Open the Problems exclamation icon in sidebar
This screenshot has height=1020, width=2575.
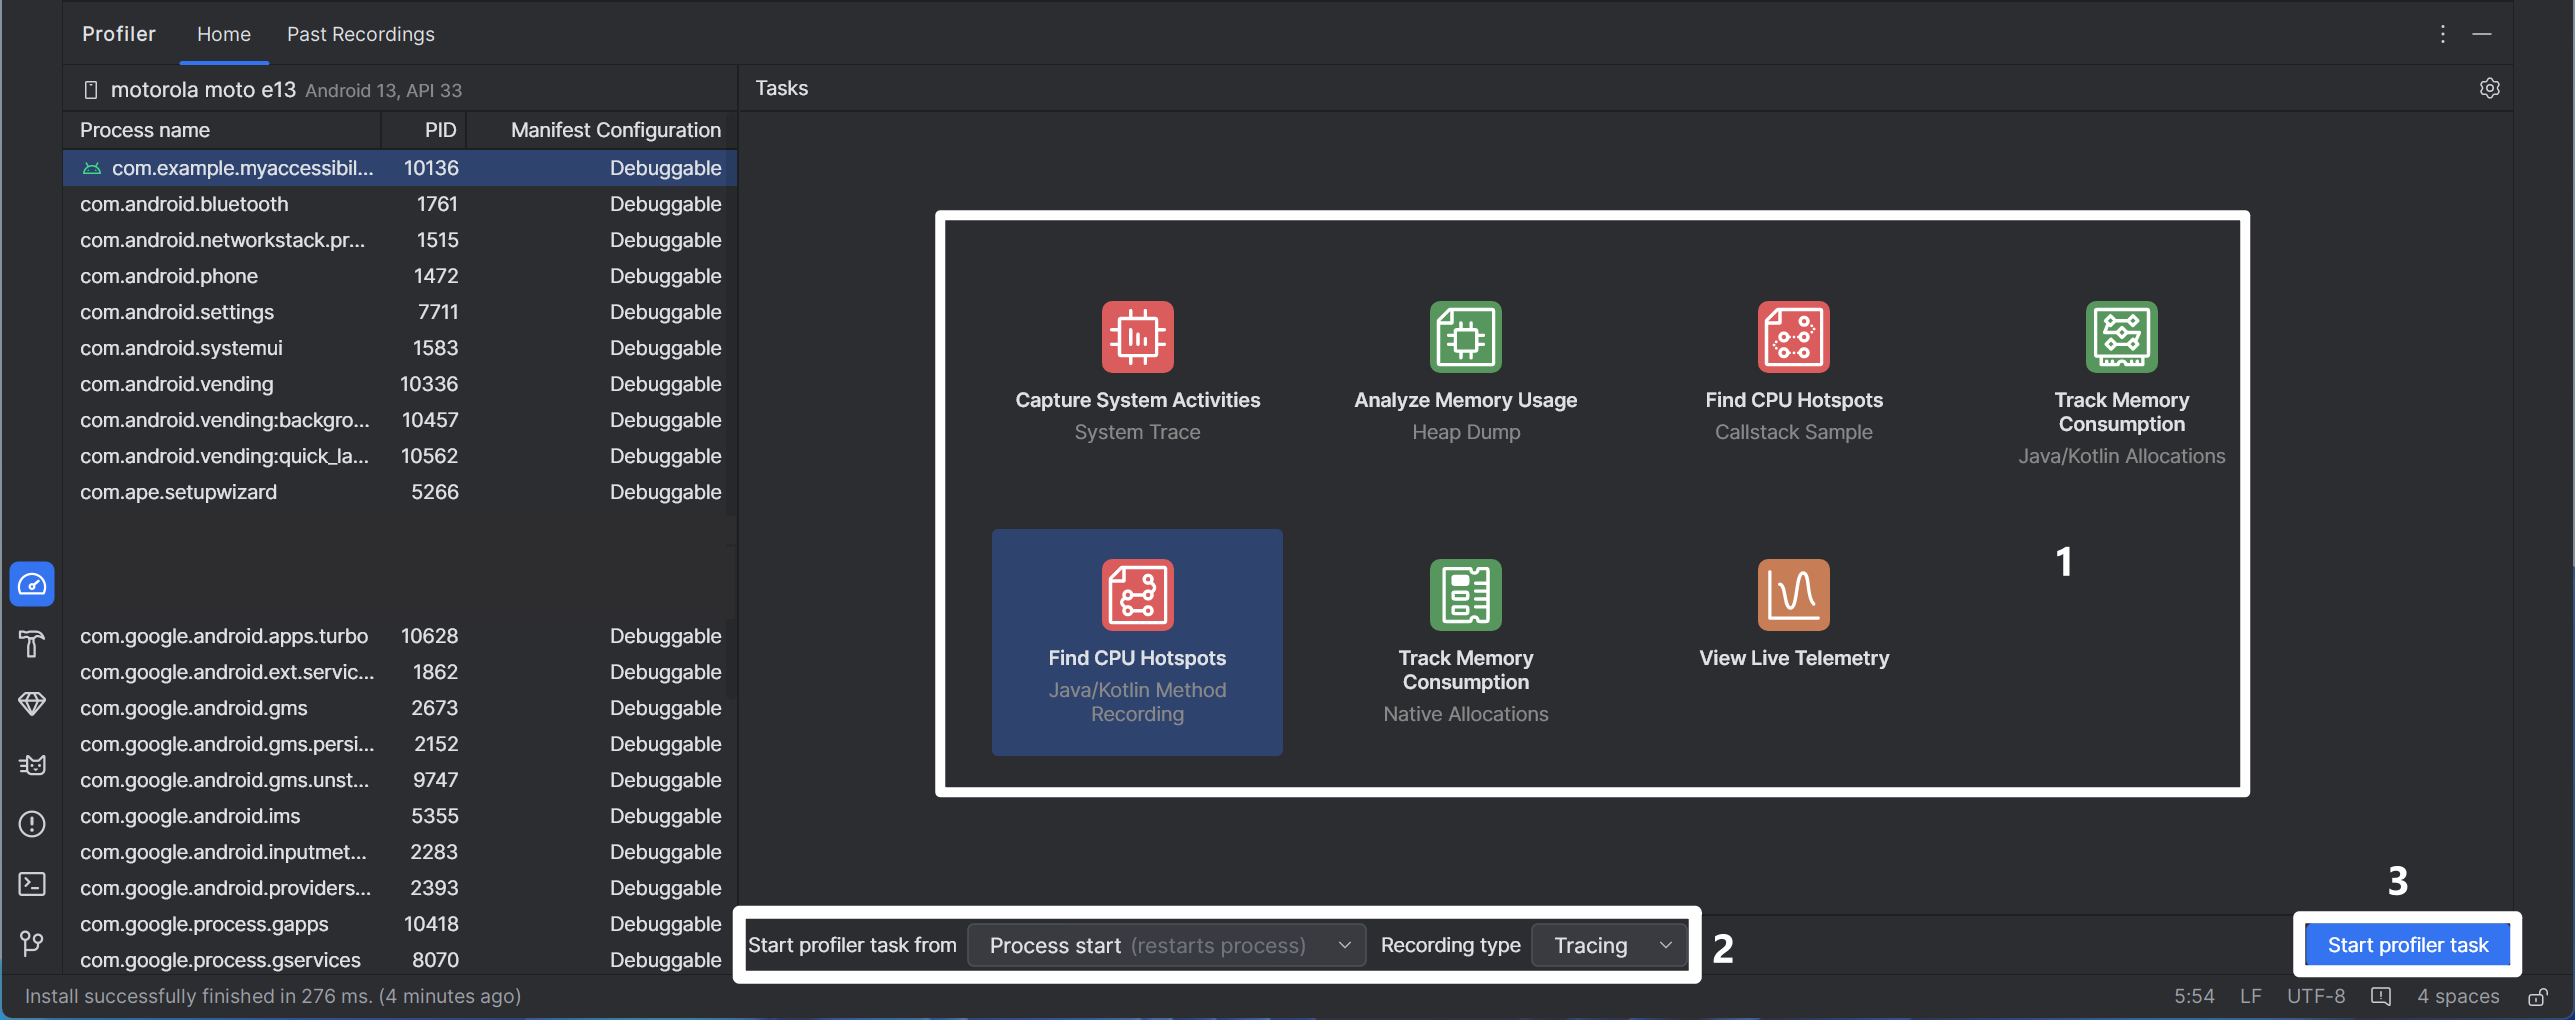32,824
